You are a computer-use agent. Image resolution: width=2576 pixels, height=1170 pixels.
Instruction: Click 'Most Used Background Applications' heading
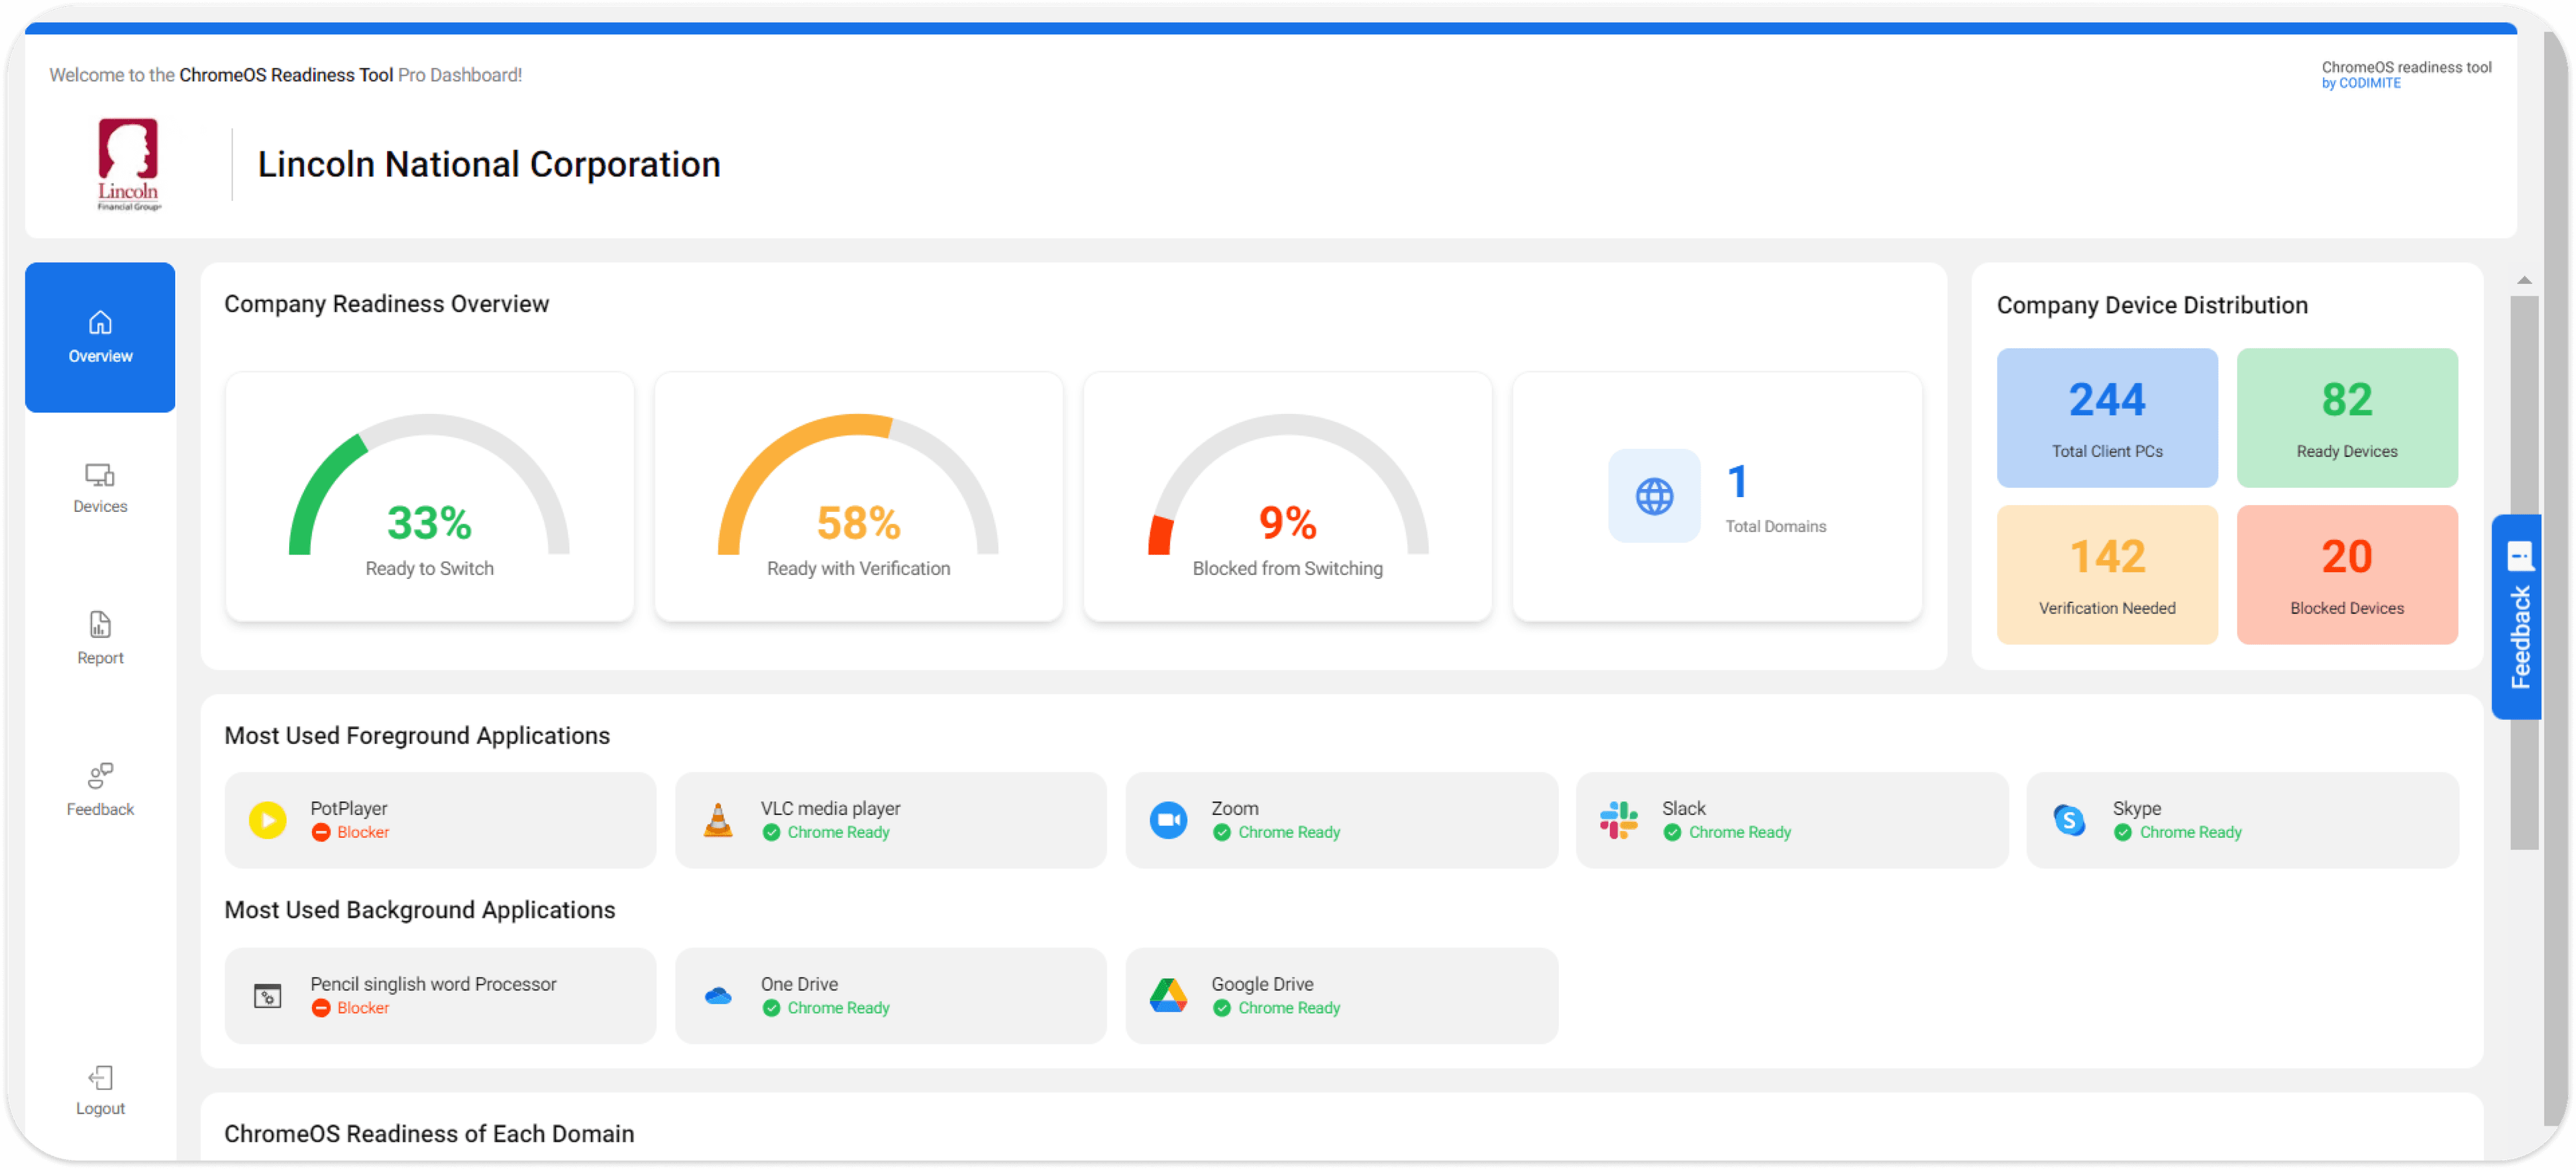419,910
